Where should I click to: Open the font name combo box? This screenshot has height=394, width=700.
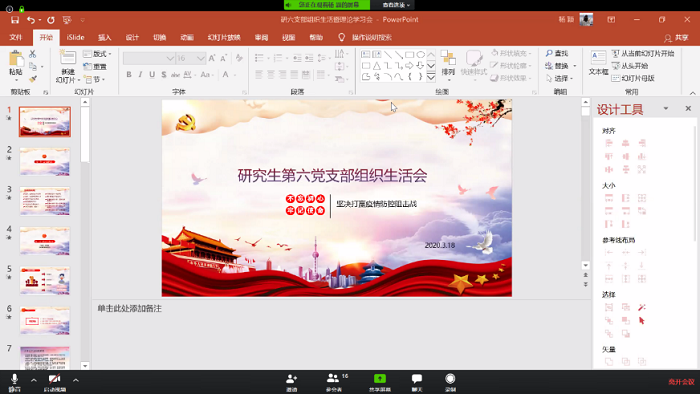tap(149, 58)
